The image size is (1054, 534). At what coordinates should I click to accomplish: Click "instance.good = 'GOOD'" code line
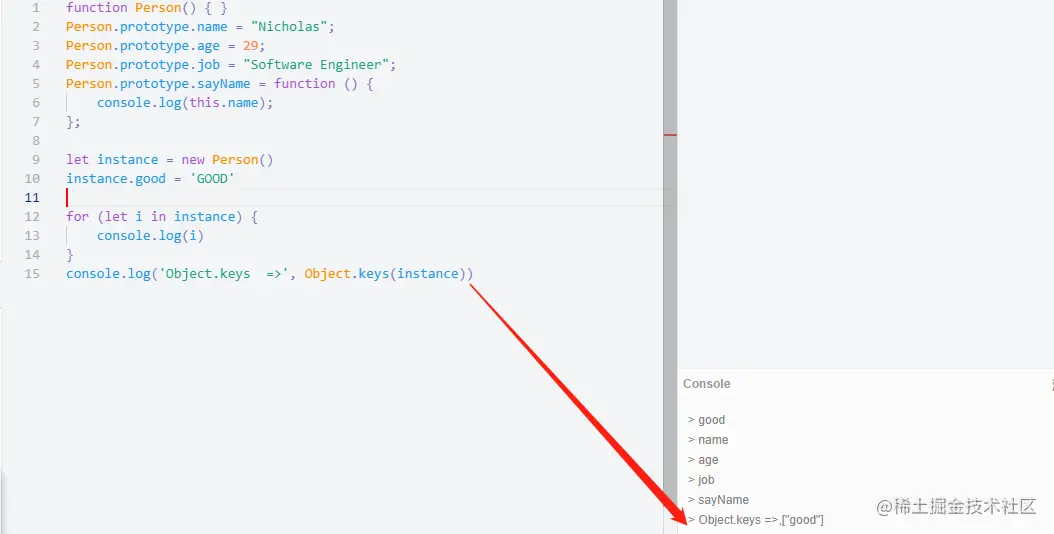click(x=150, y=178)
